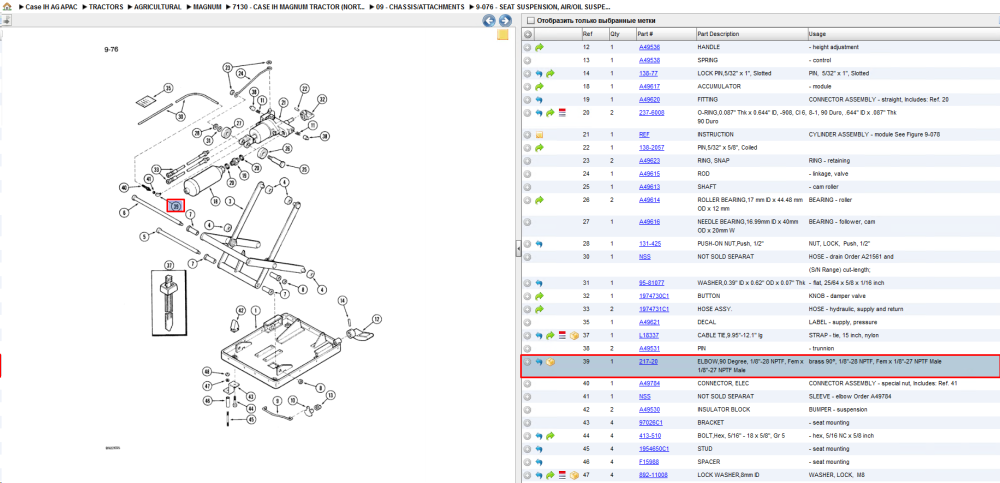Add HANDLE row 12 using its circle button
Viewport: 1000px width, 483px height.
(527, 47)
